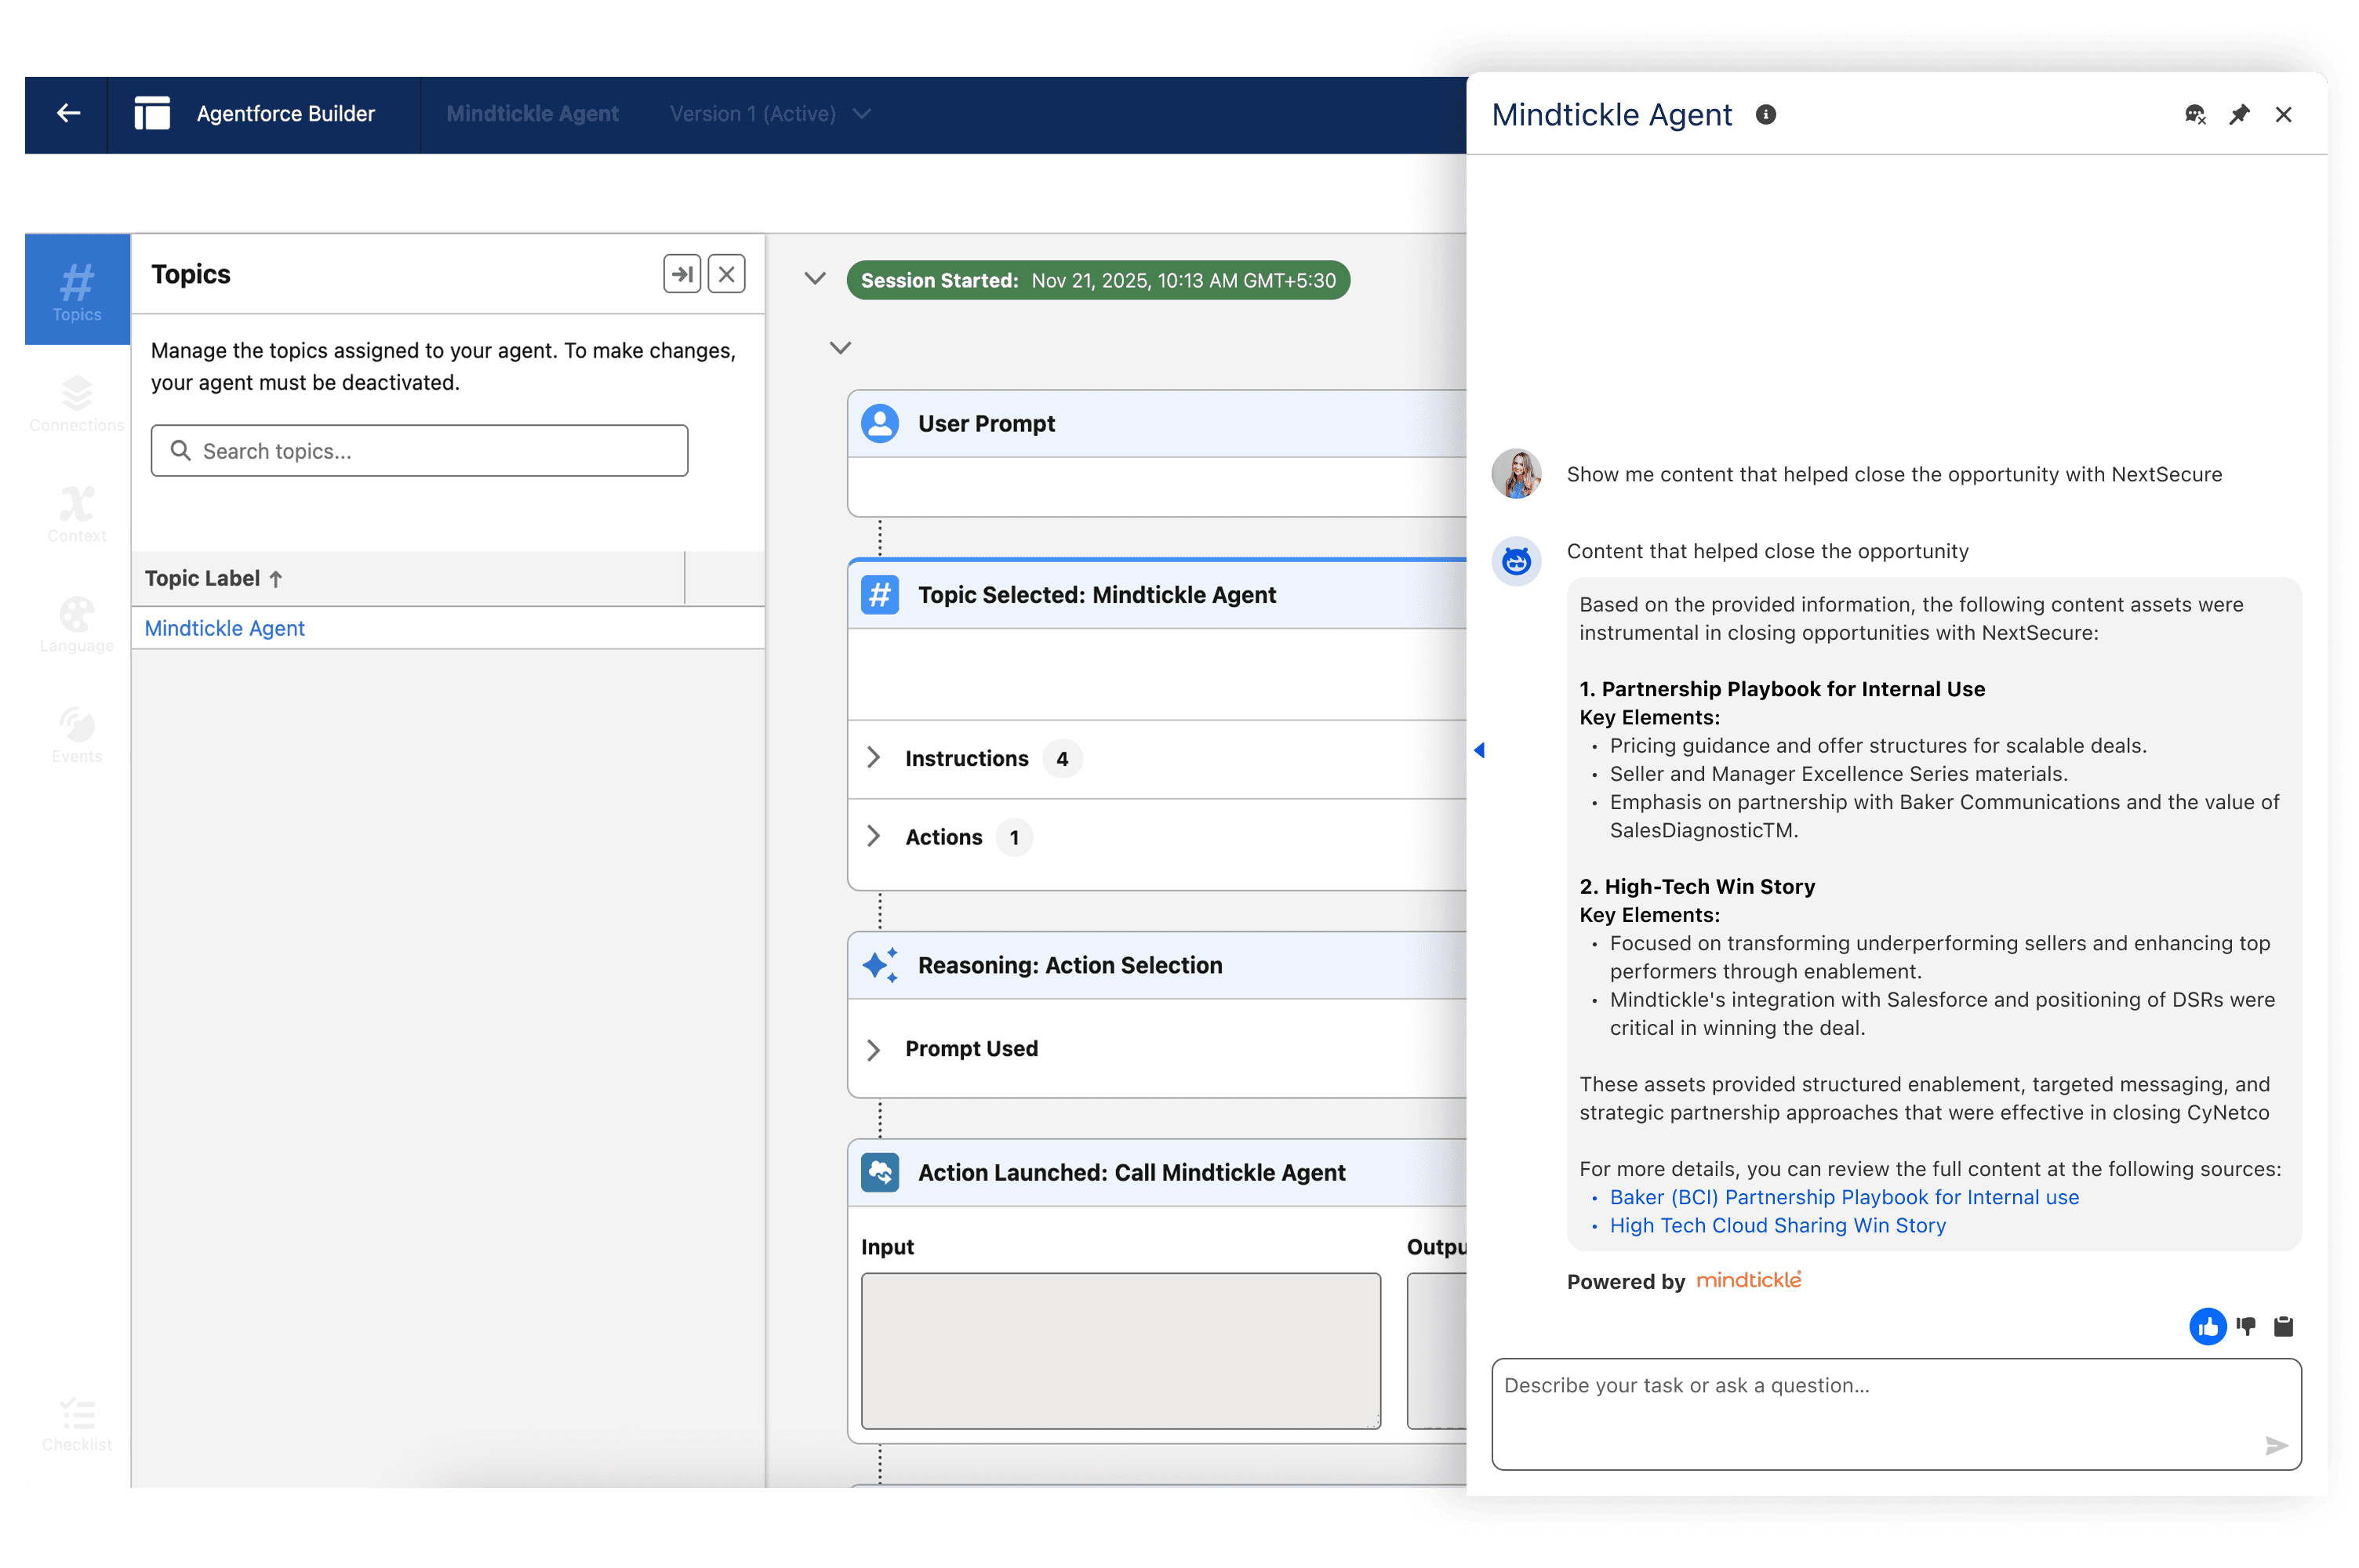Click the User Prompt avatar icon
Image resolution: width=2359 pixels, height=1568 pixels.
[880, 423]
